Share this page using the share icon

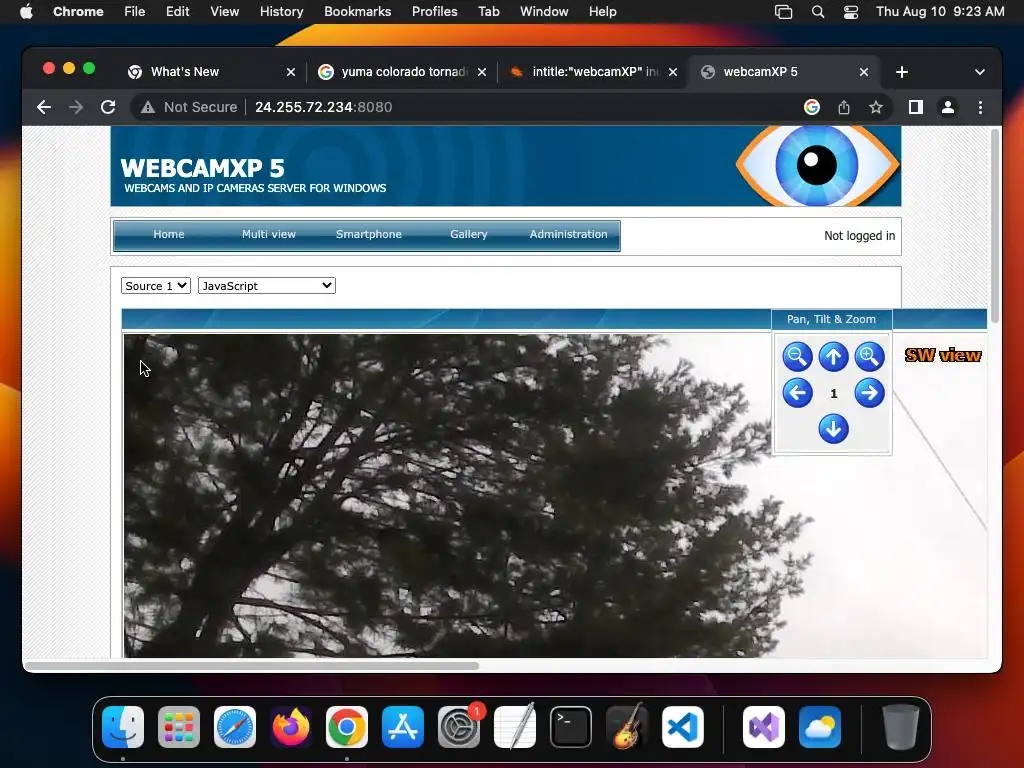point(844,107)
